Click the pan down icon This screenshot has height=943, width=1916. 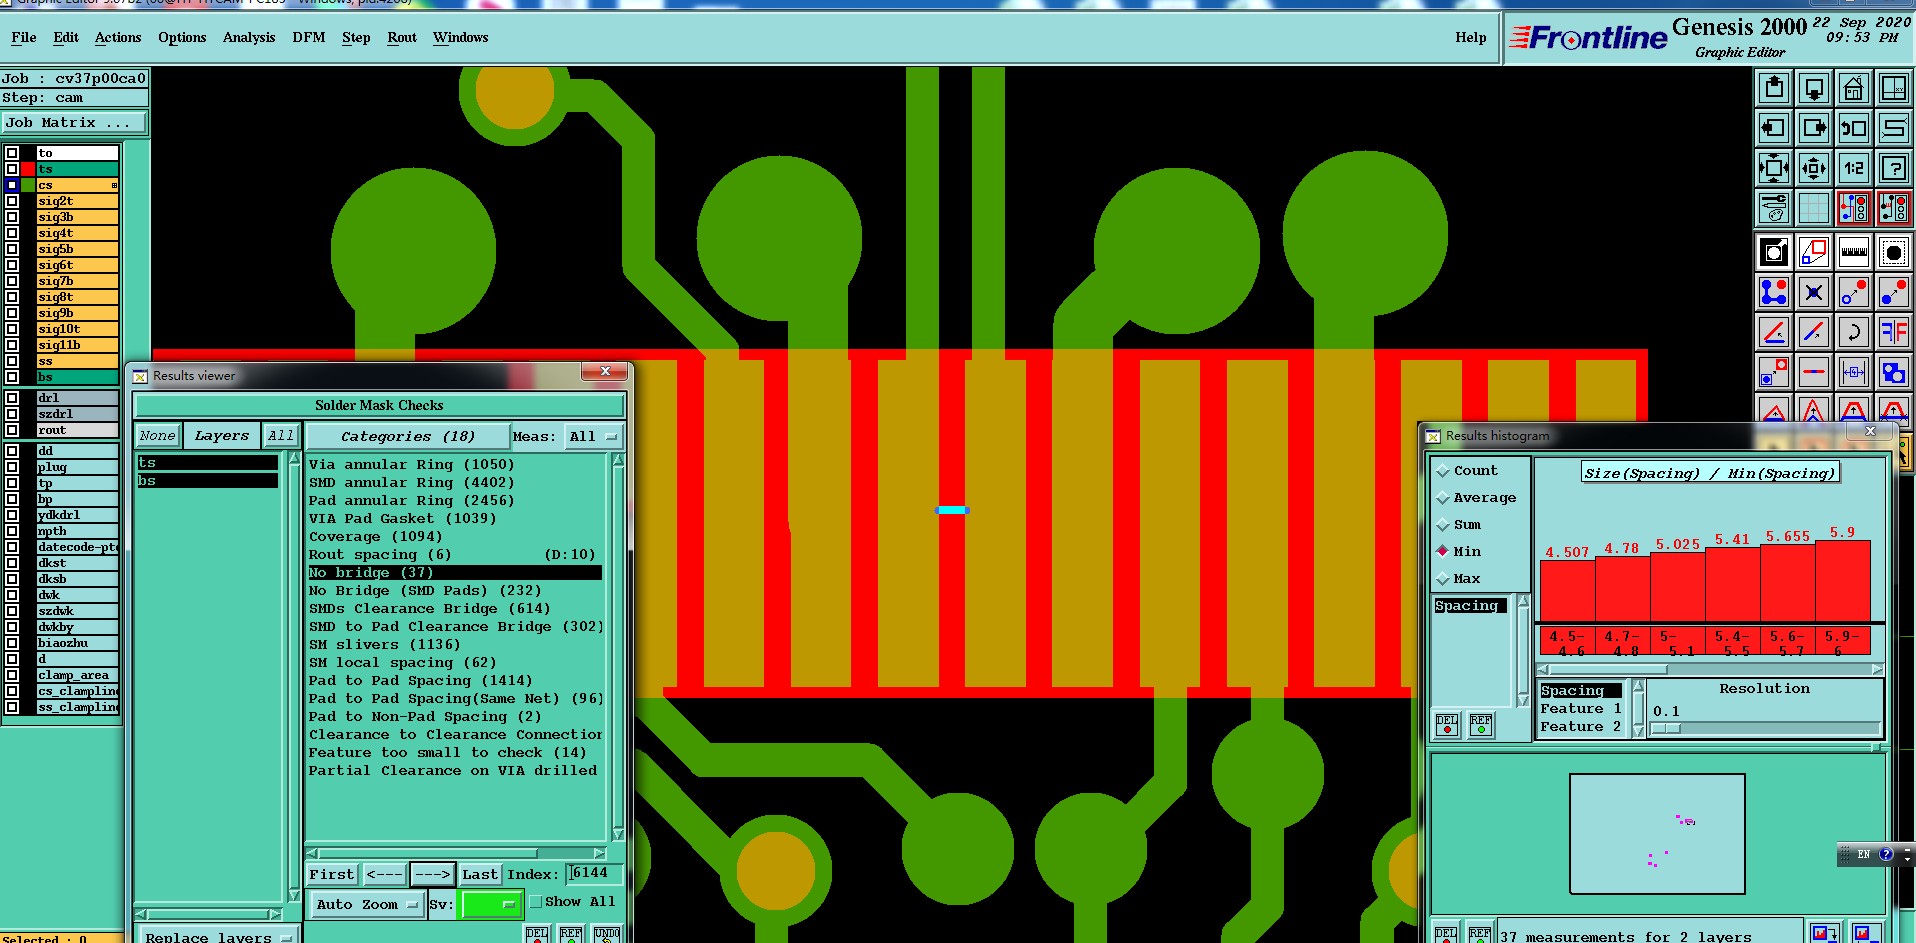[x=1814, y=88]
